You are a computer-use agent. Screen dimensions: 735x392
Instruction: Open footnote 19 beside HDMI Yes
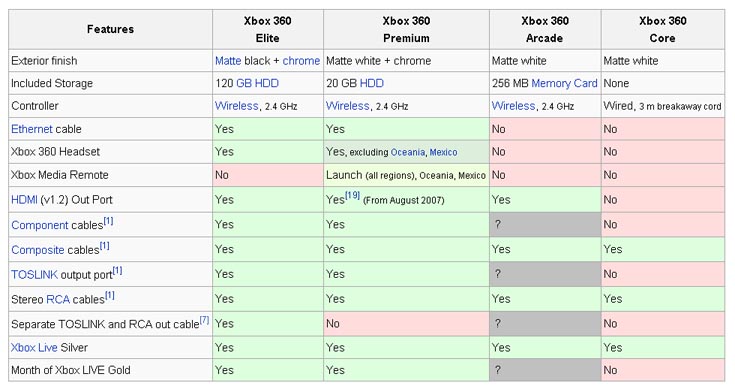[352, 195]
